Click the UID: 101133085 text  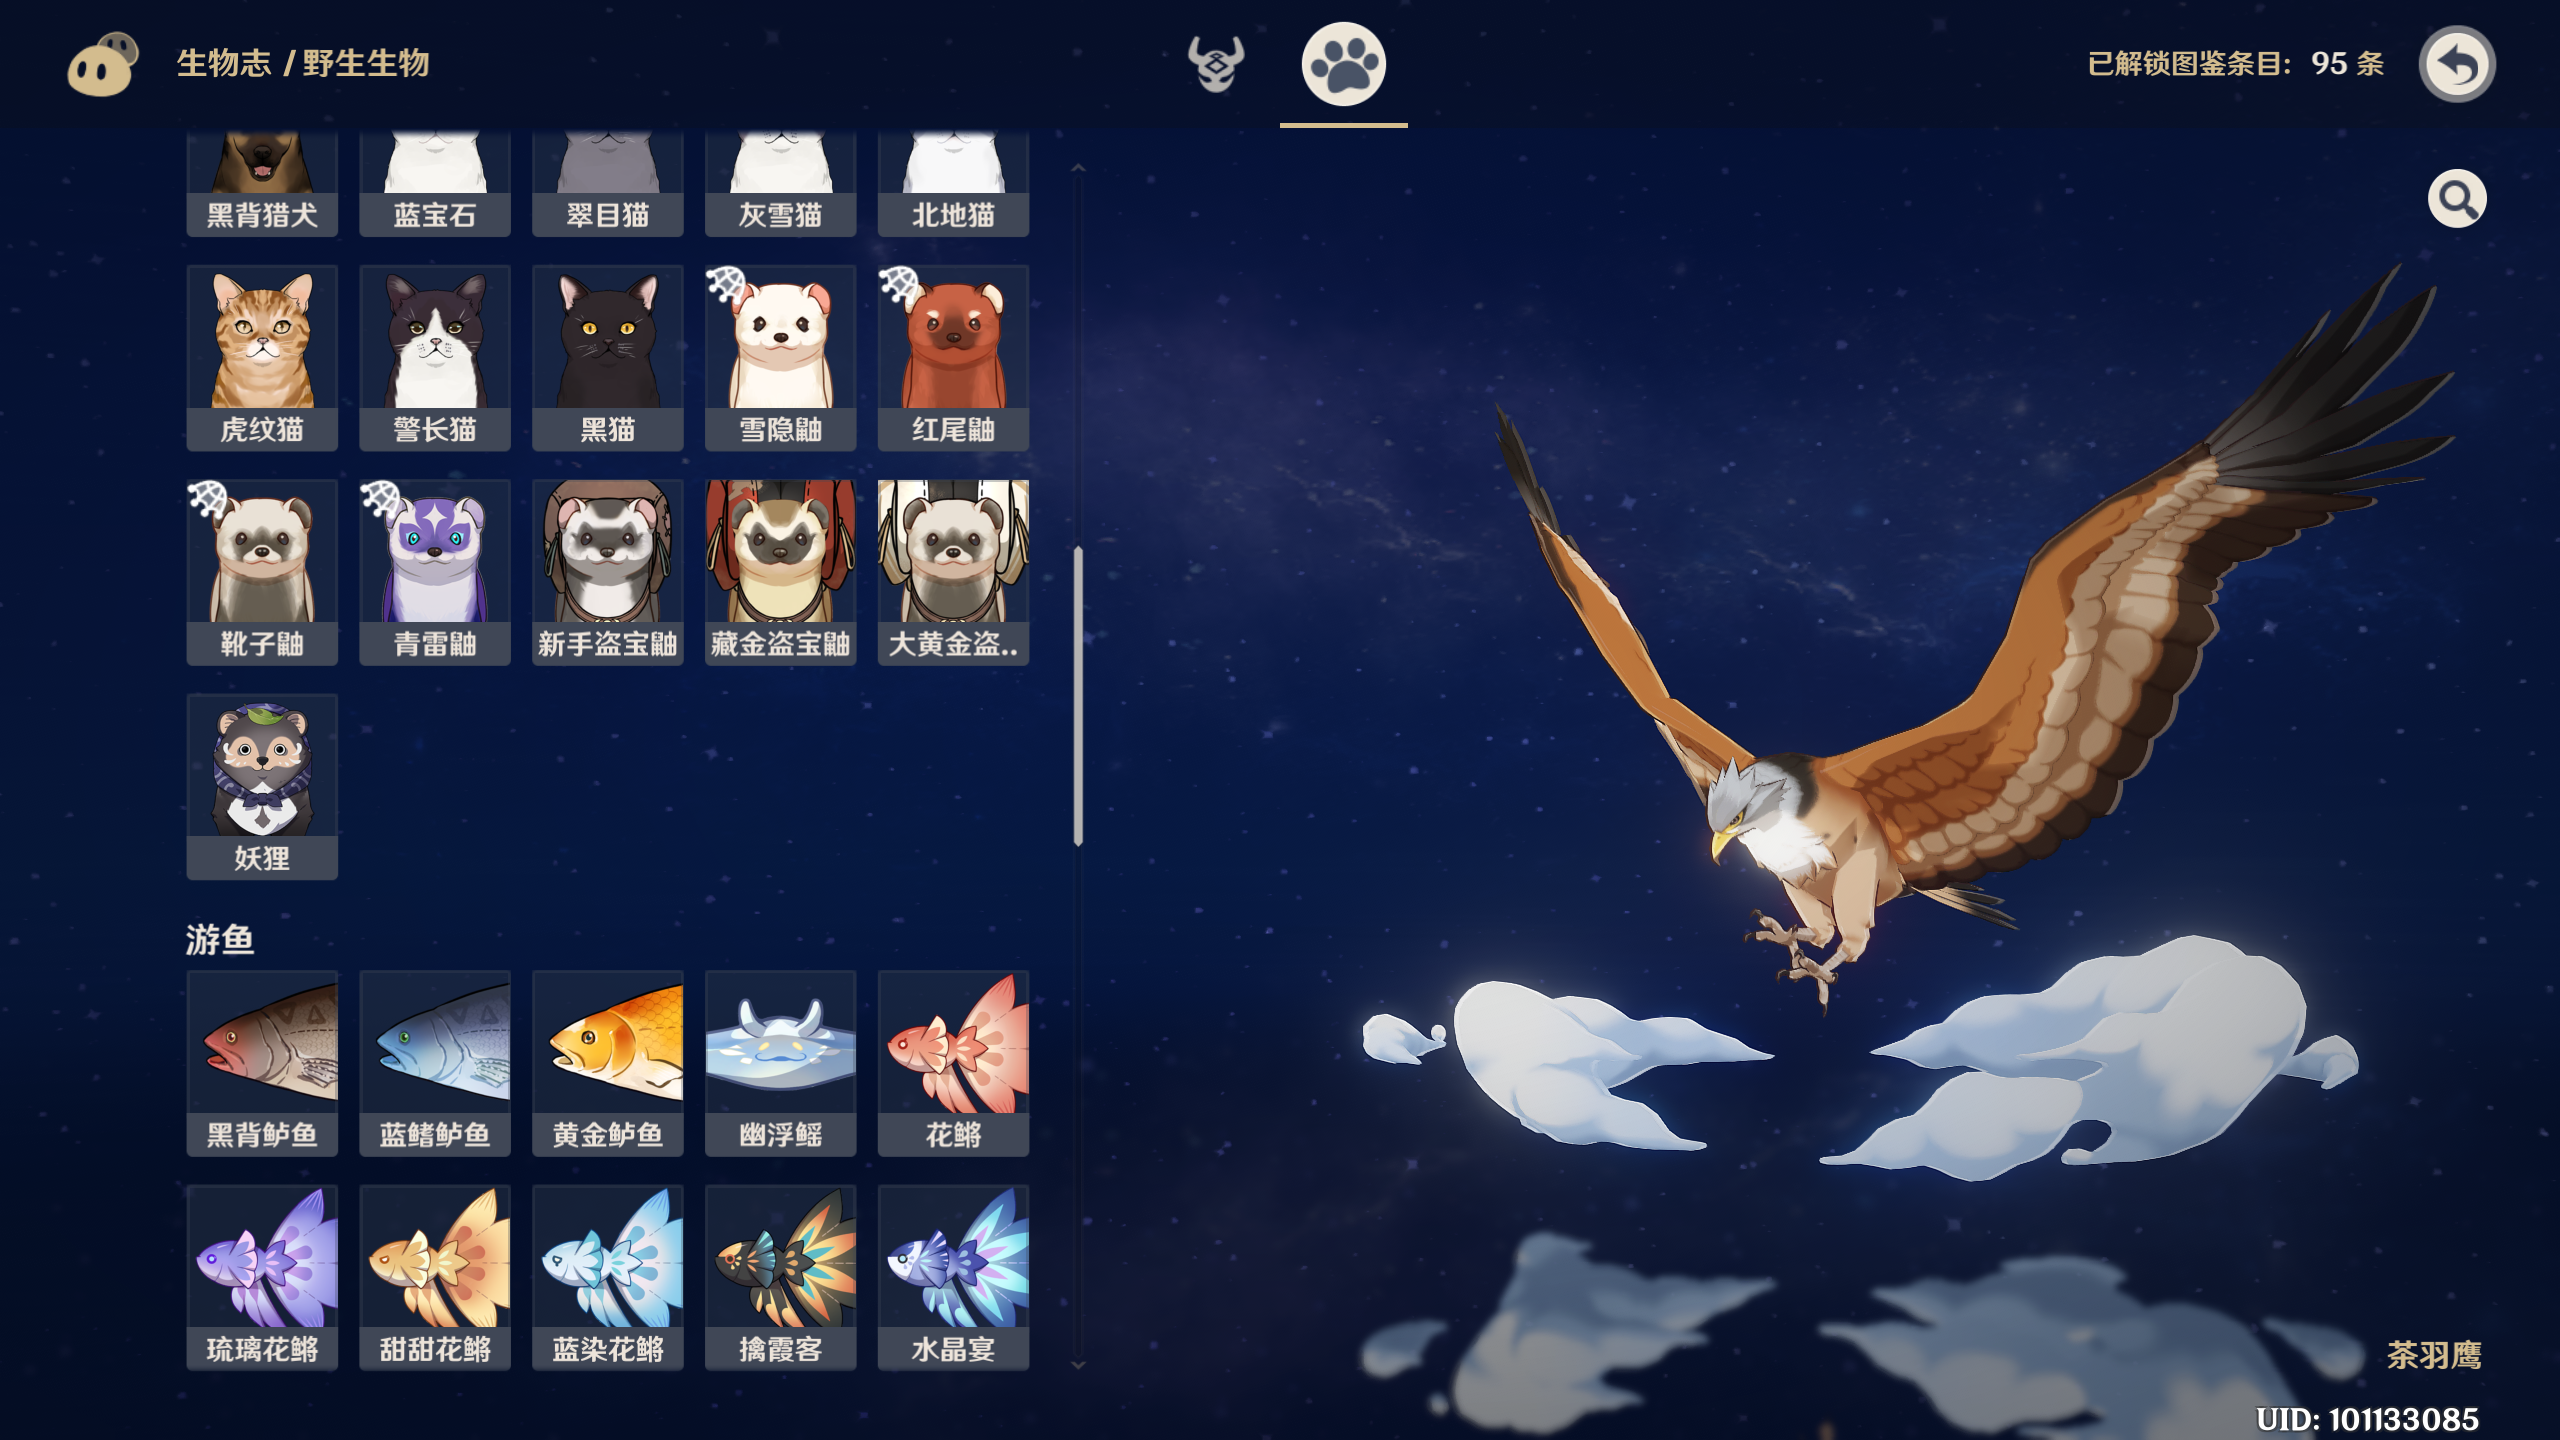tap(2368, 1419)
